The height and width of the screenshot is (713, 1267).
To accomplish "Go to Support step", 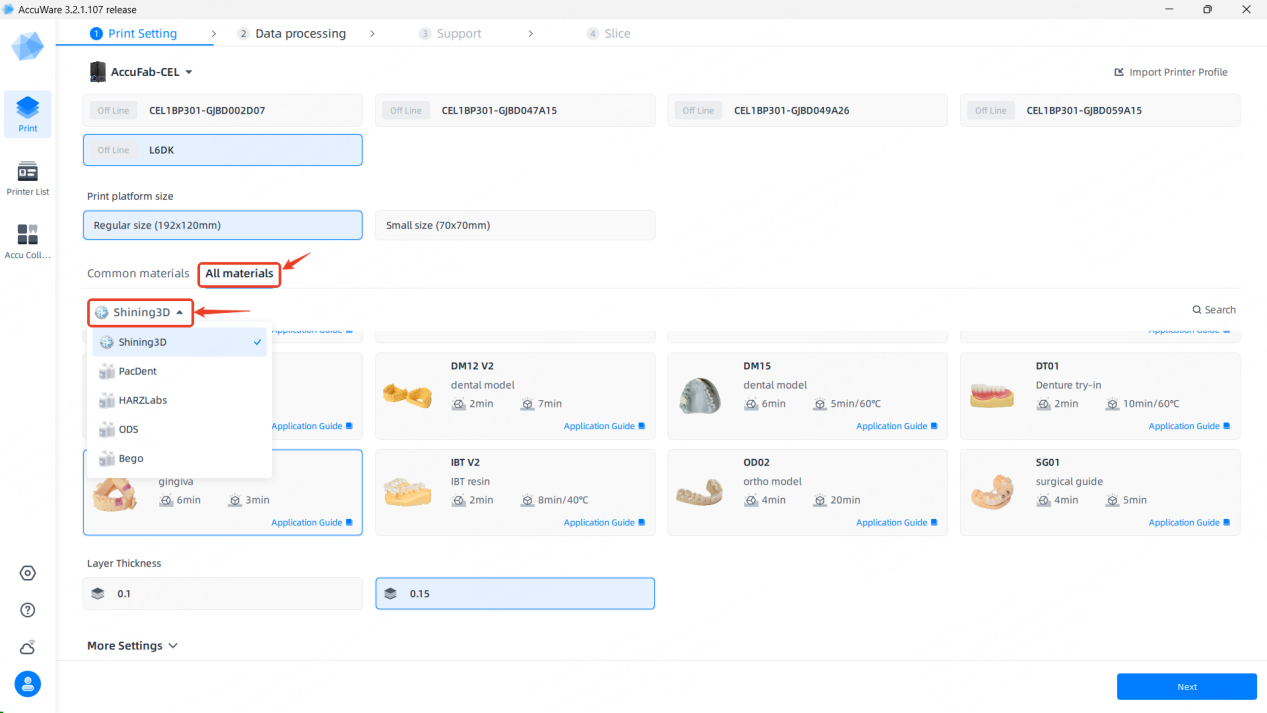I will (450, 33).
